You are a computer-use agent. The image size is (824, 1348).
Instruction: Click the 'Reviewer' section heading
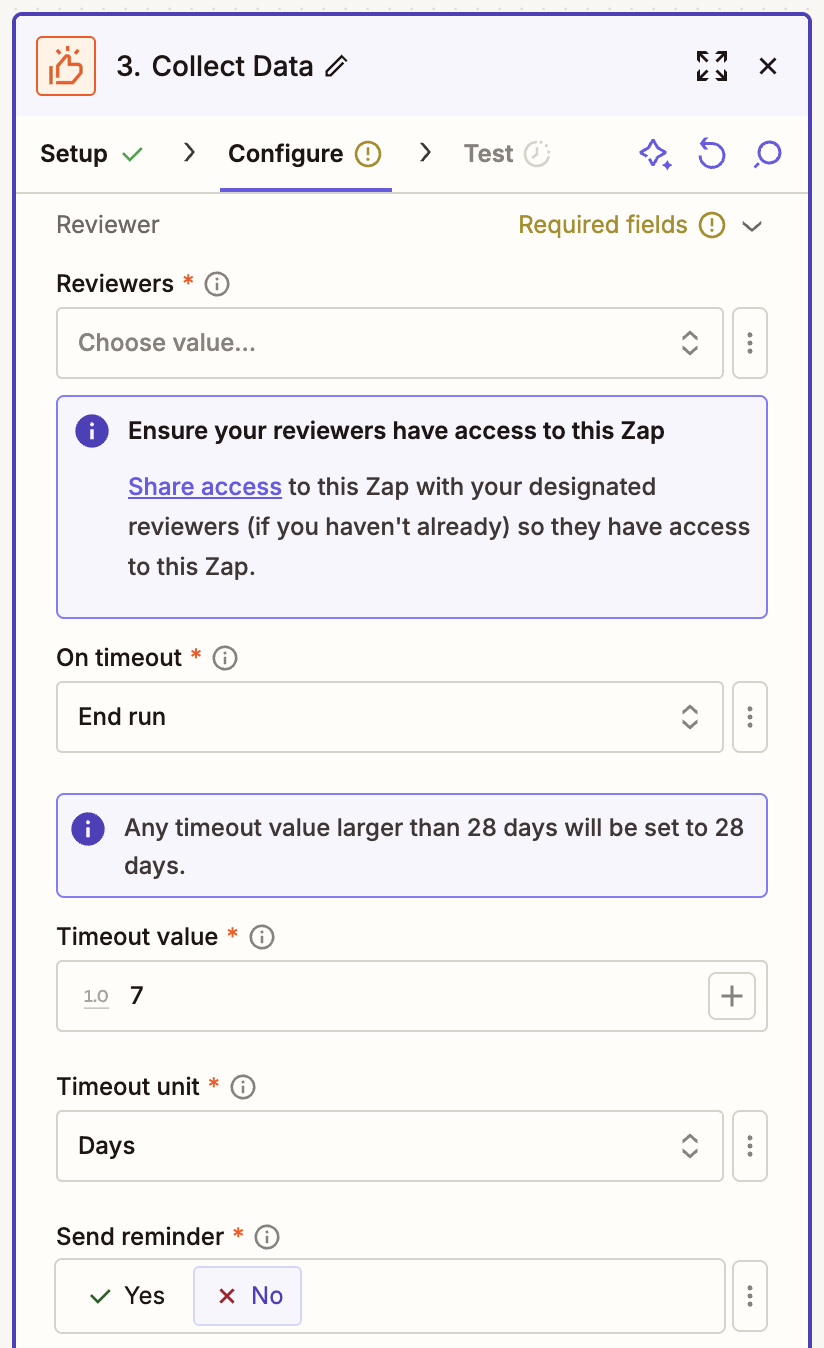pos(108,225)
